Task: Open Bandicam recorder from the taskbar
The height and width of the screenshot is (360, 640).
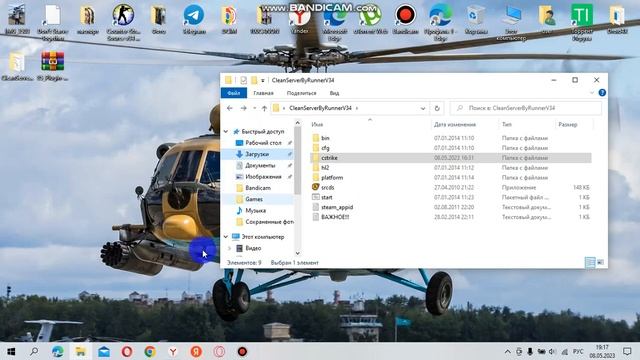Action: point(242,351)
